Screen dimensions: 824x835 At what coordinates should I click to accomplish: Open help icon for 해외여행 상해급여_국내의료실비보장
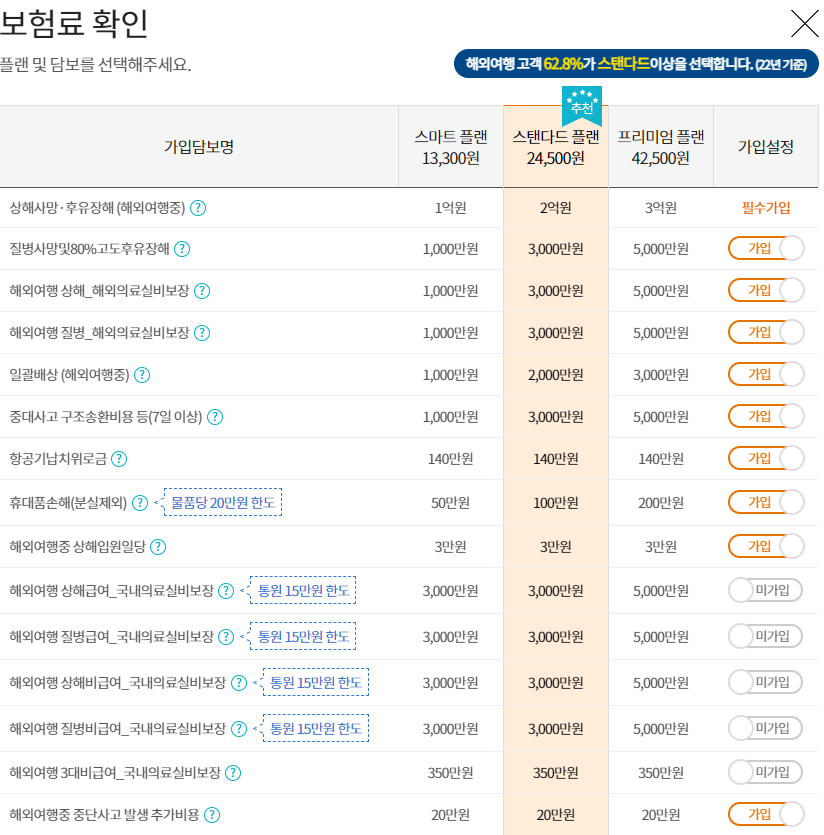tap(226, 591)
